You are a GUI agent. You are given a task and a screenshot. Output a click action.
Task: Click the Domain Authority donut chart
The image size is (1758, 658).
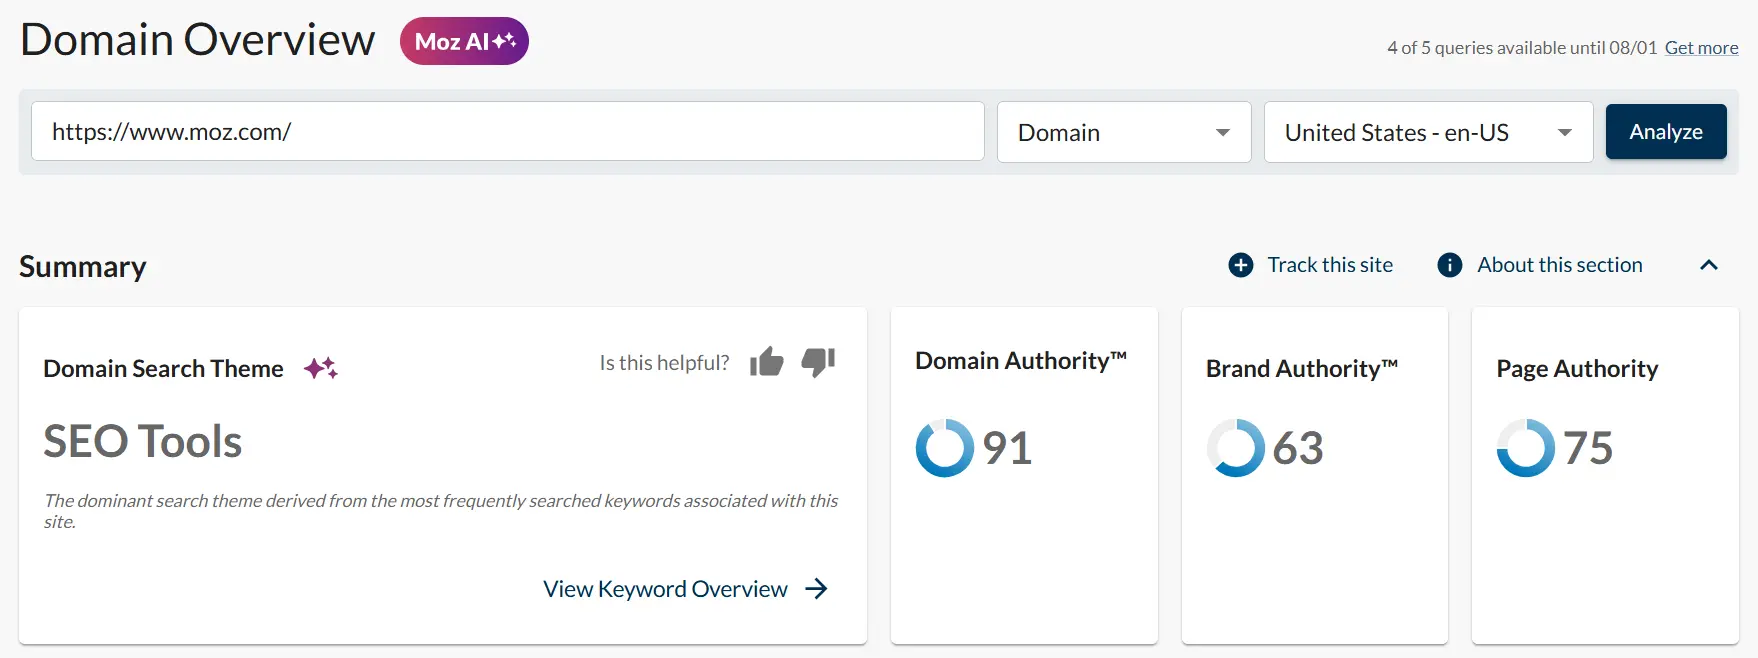pyautogui.click(x=945, y=448)
